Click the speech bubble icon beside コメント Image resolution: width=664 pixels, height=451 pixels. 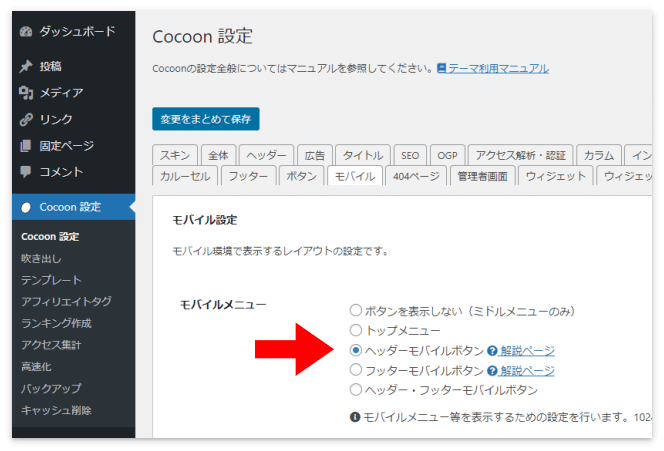pyautogui.click(x=25, y=172)
